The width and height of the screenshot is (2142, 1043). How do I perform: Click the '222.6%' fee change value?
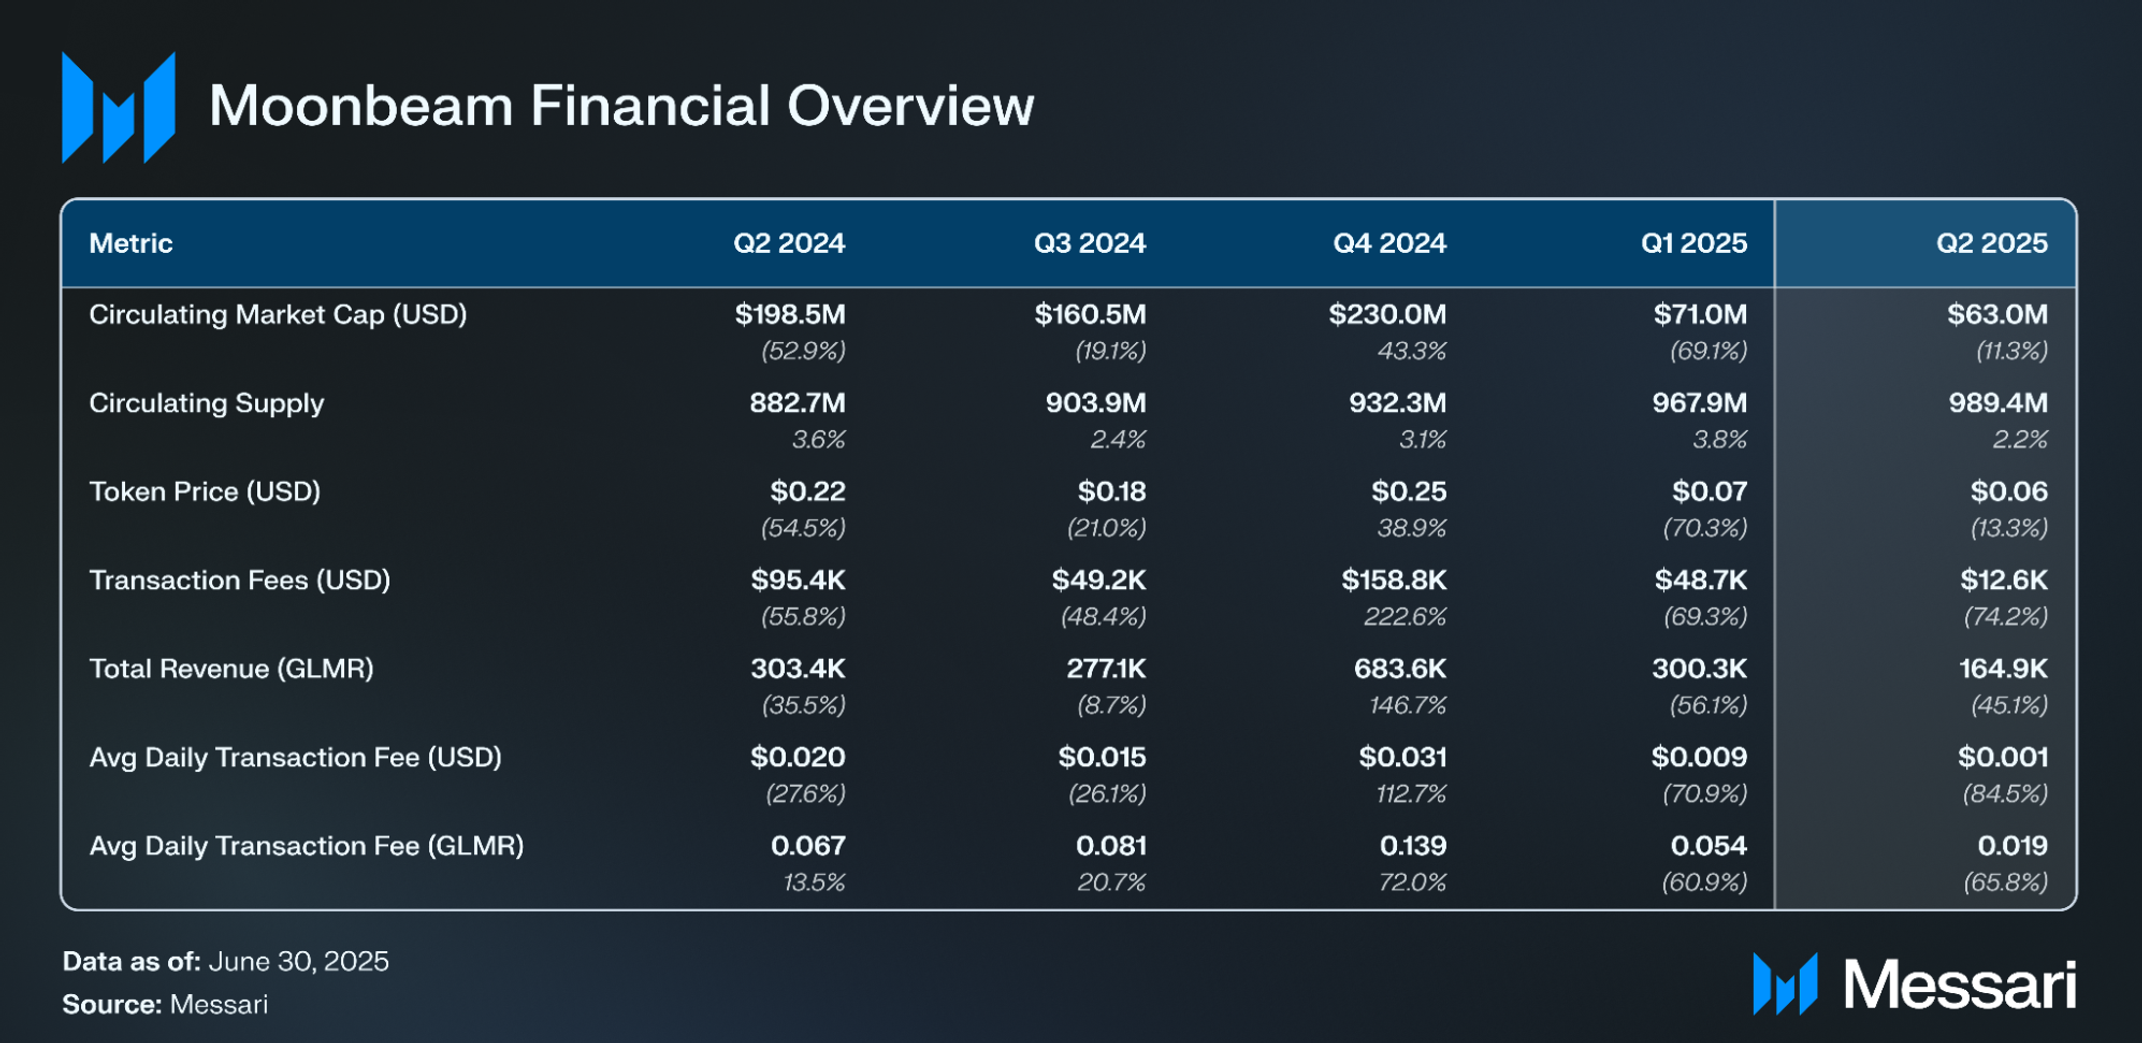(1405, 617)
